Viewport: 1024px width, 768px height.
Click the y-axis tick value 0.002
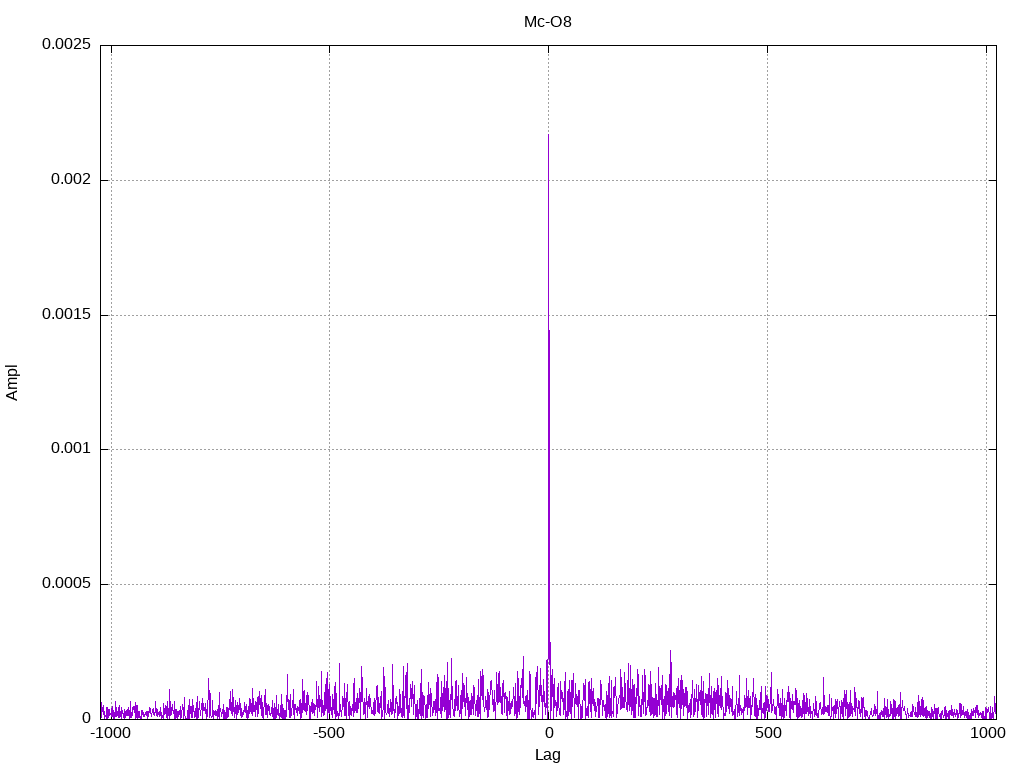tap(71, 180)
